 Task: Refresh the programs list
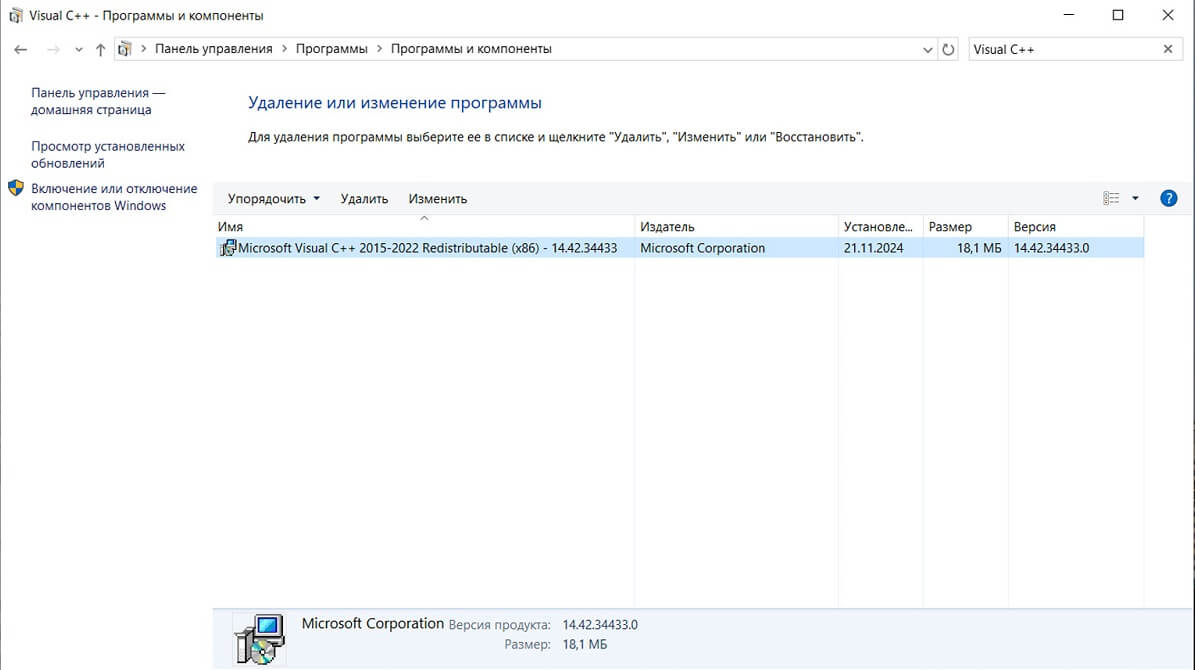(948, 50)
